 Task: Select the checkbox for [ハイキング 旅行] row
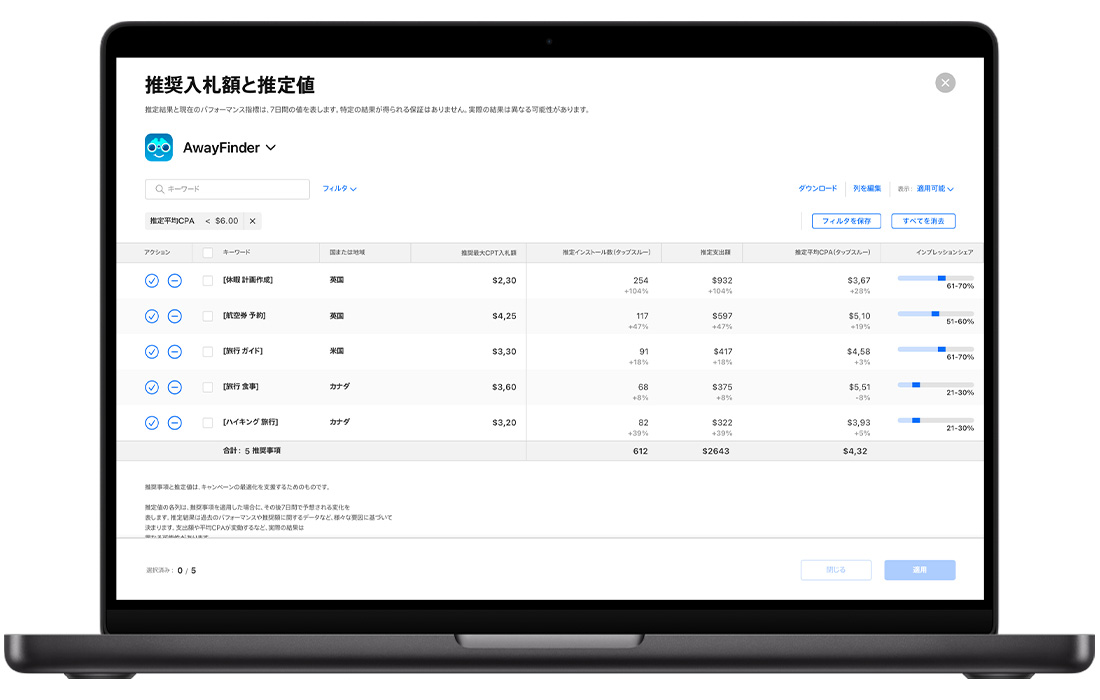pyautogui.click(x=208, y=423)
